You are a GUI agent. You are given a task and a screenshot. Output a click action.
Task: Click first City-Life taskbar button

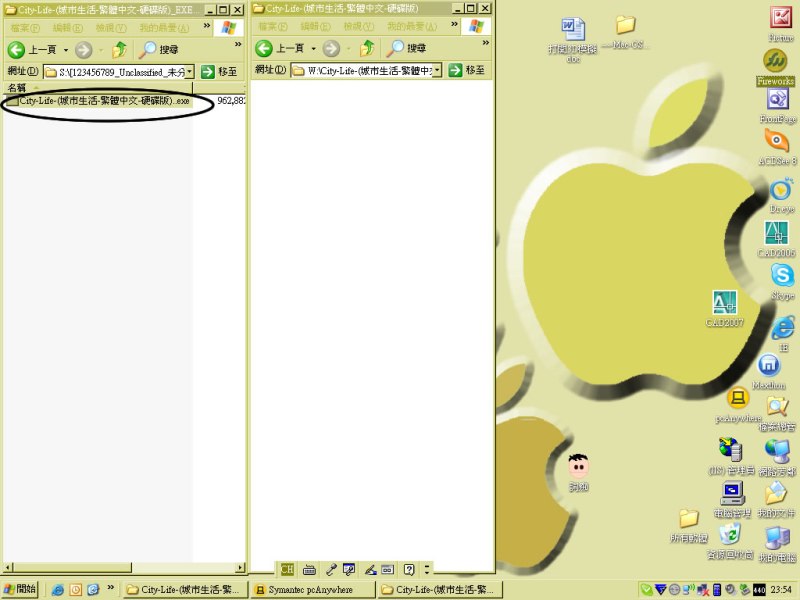tap(186, 589)
